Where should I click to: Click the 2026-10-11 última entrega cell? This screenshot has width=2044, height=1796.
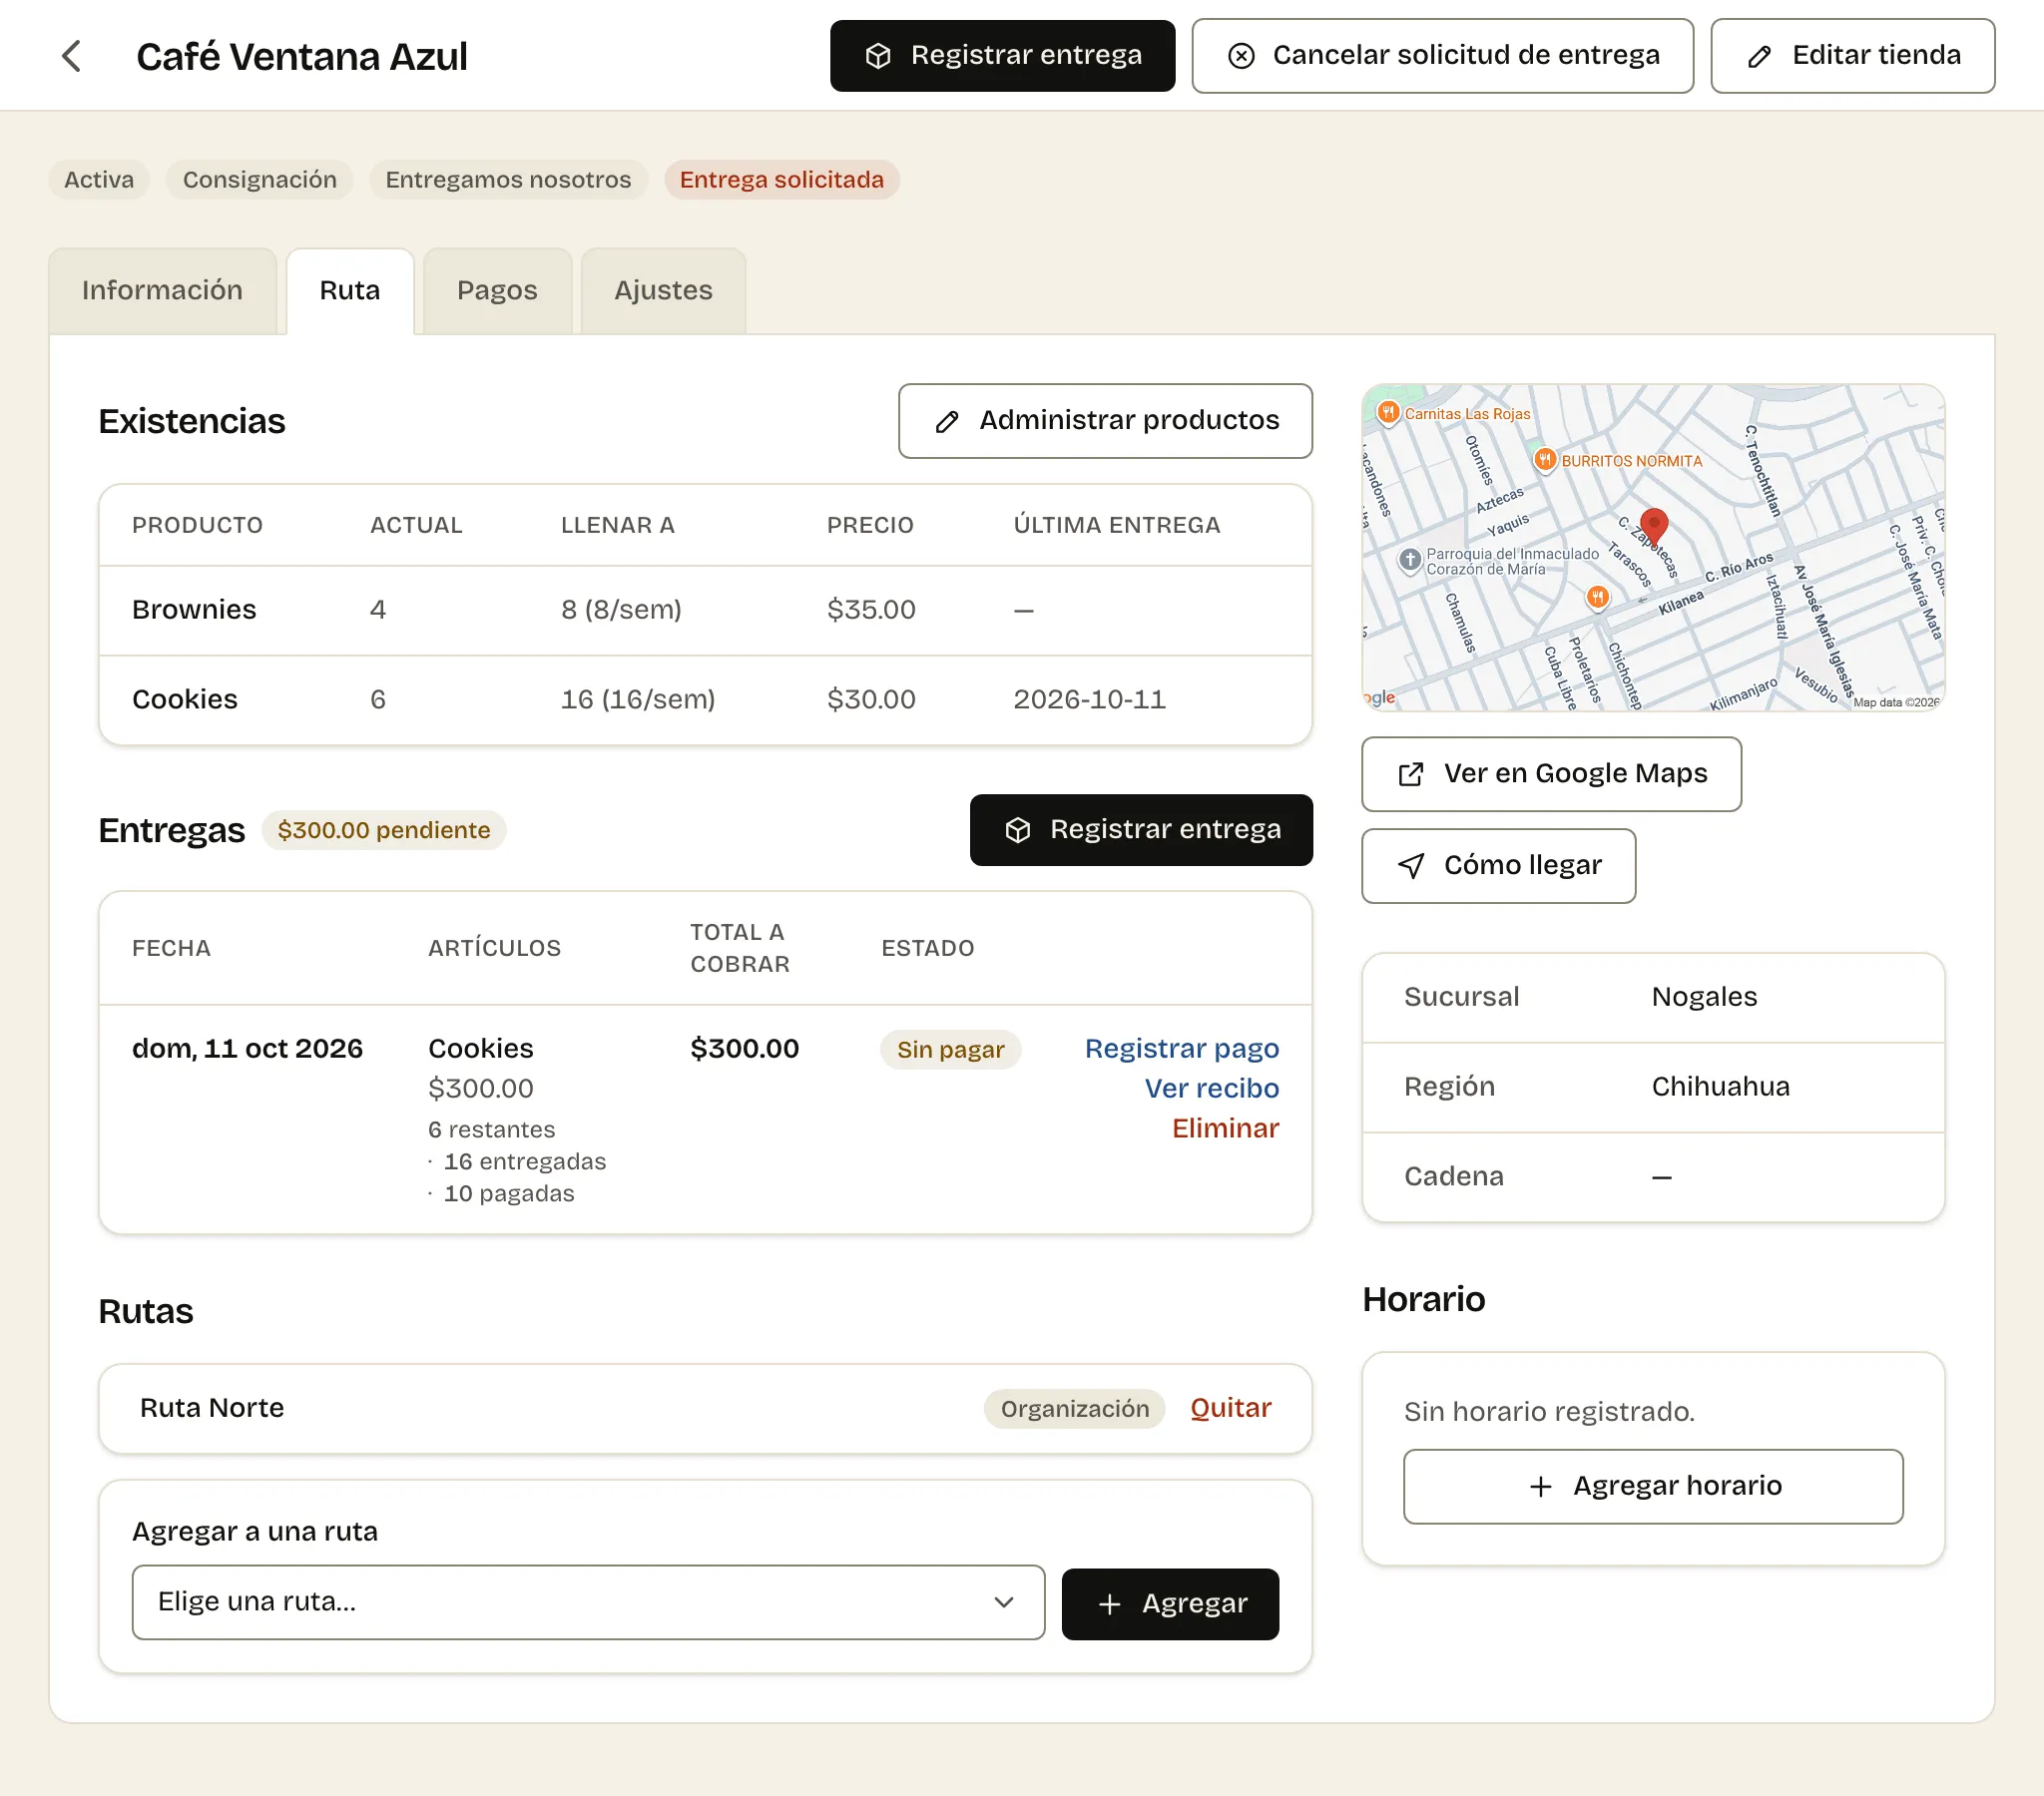click(x=1089, y=700)
